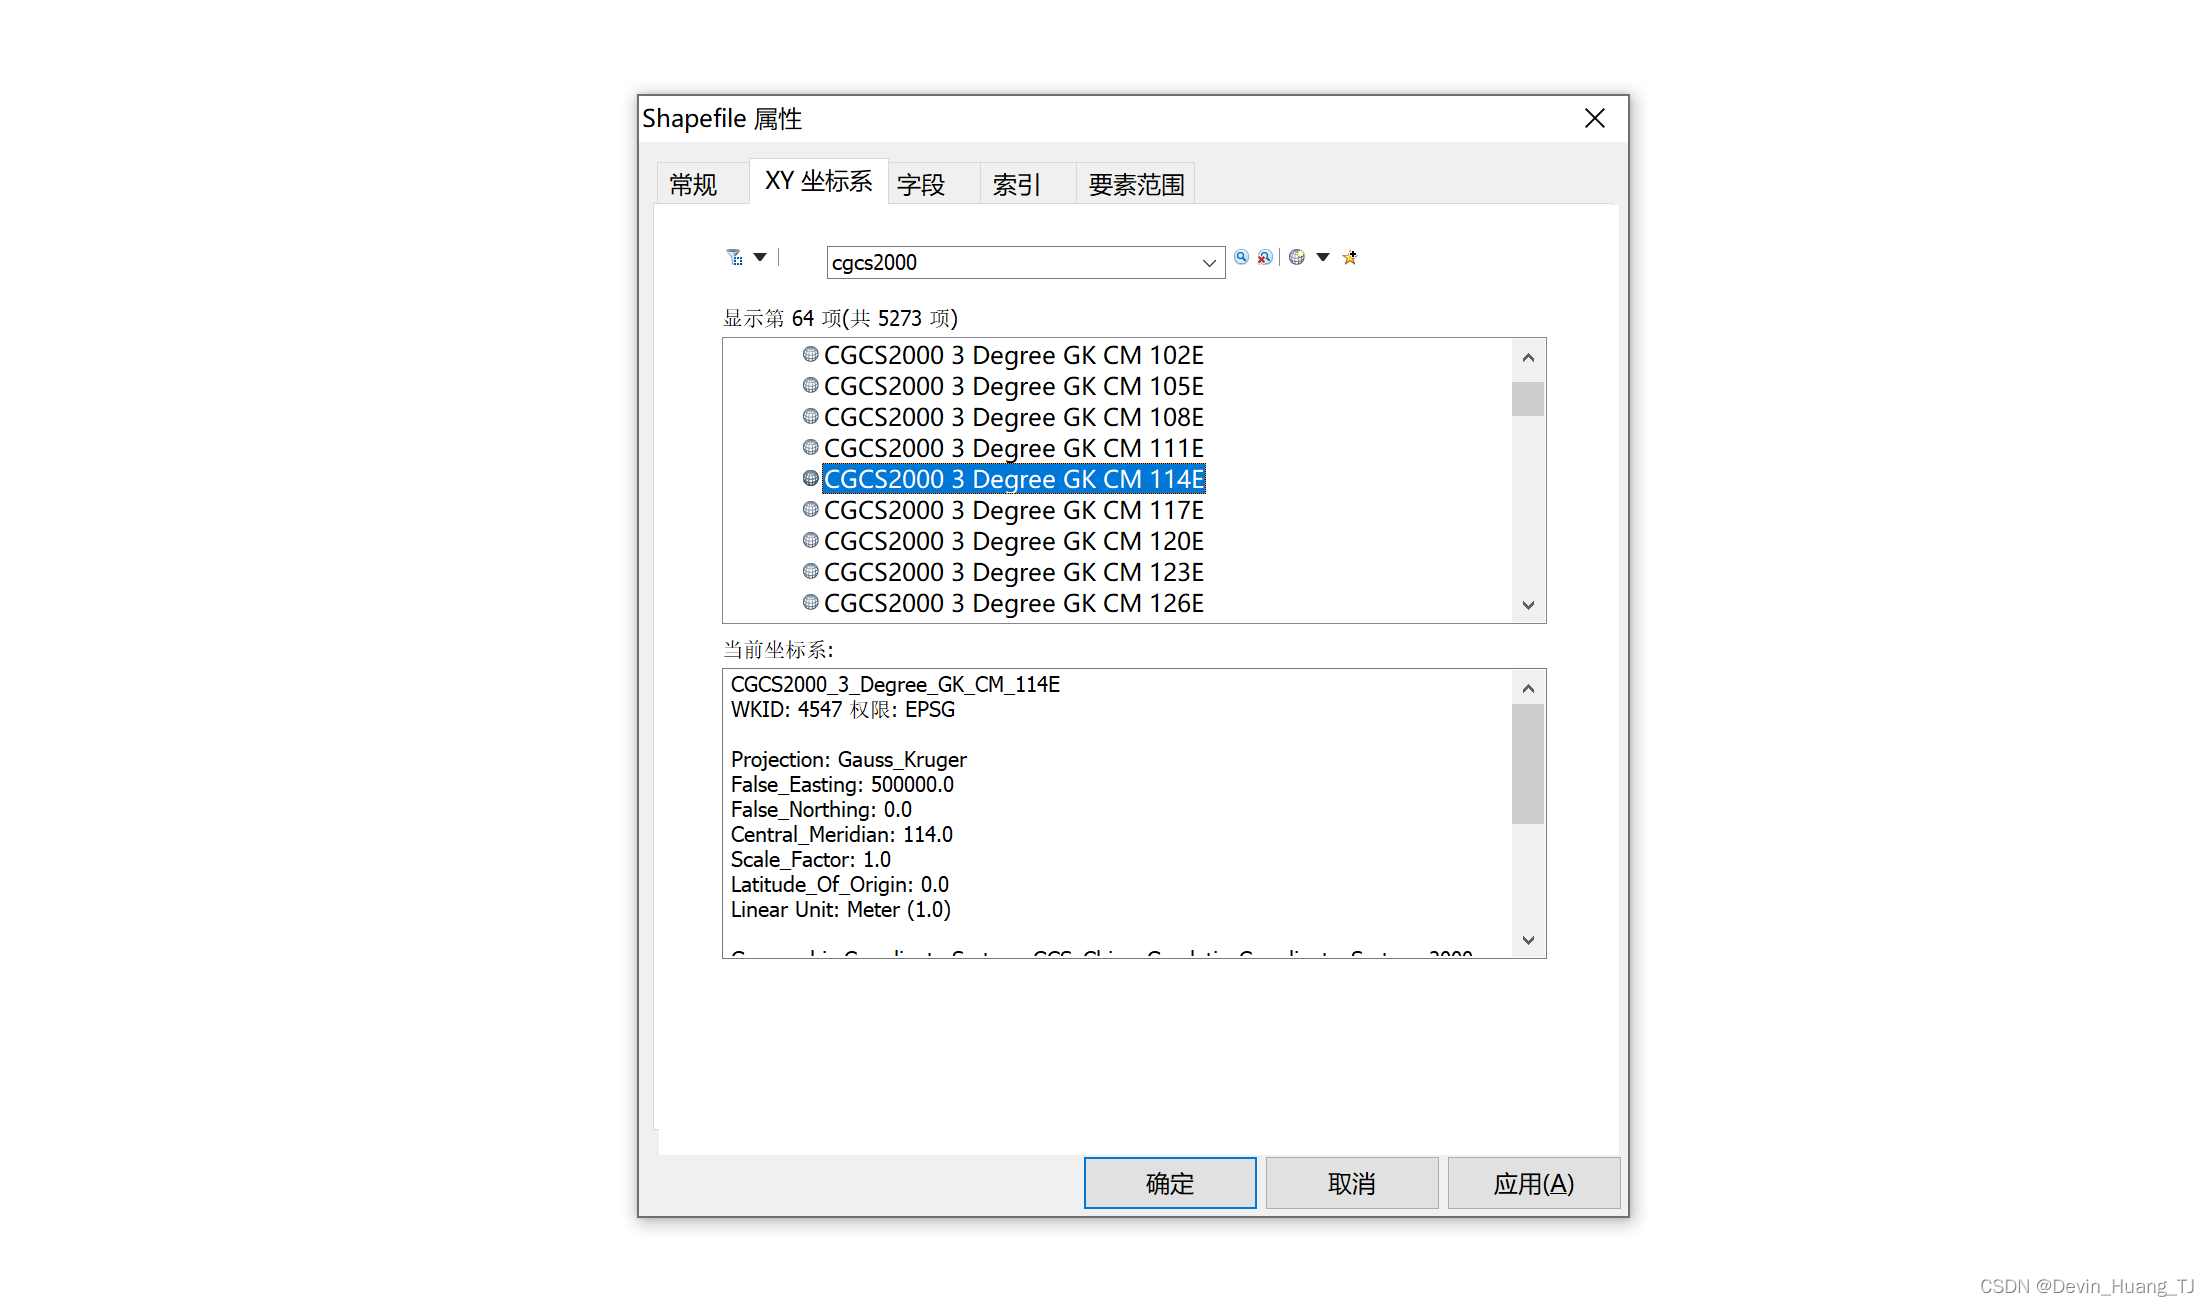Click the current coordinate system details scrollbar thumb
This screenshot has width=2209, height=1306.
(x=1528, y=763)
